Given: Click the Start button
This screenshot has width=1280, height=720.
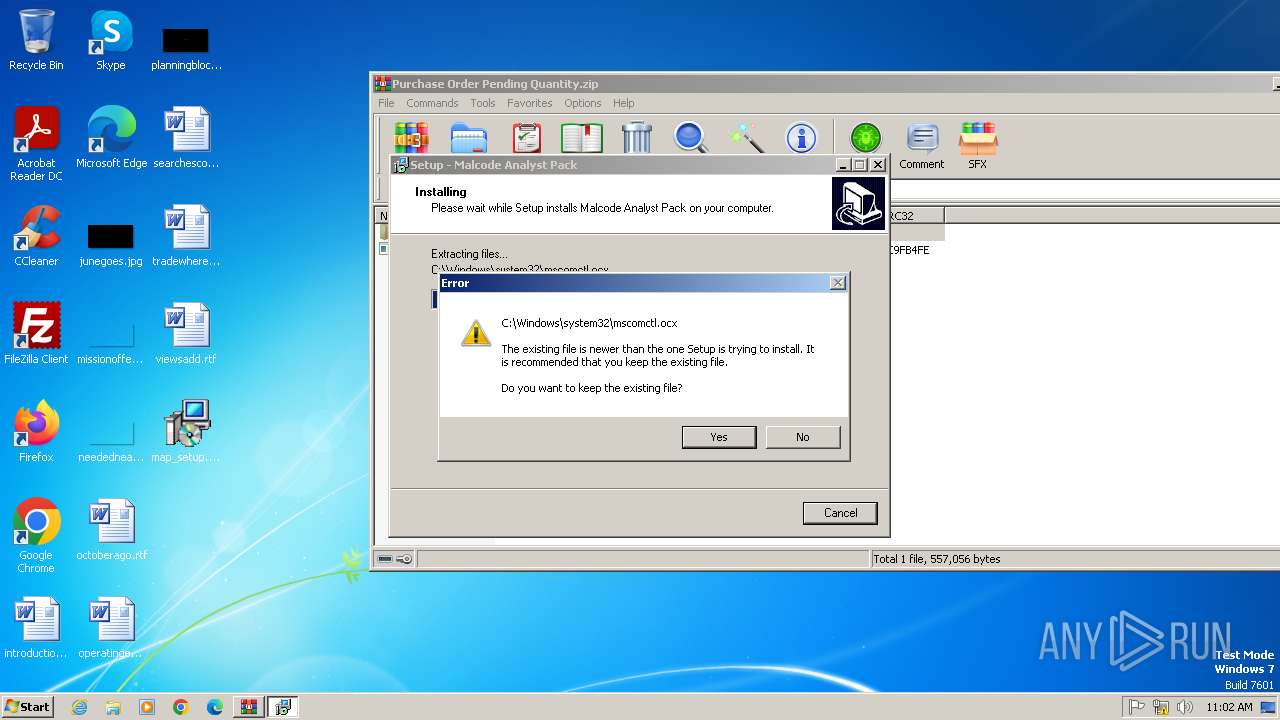Looking at the screenshot, I should [28, 706].
